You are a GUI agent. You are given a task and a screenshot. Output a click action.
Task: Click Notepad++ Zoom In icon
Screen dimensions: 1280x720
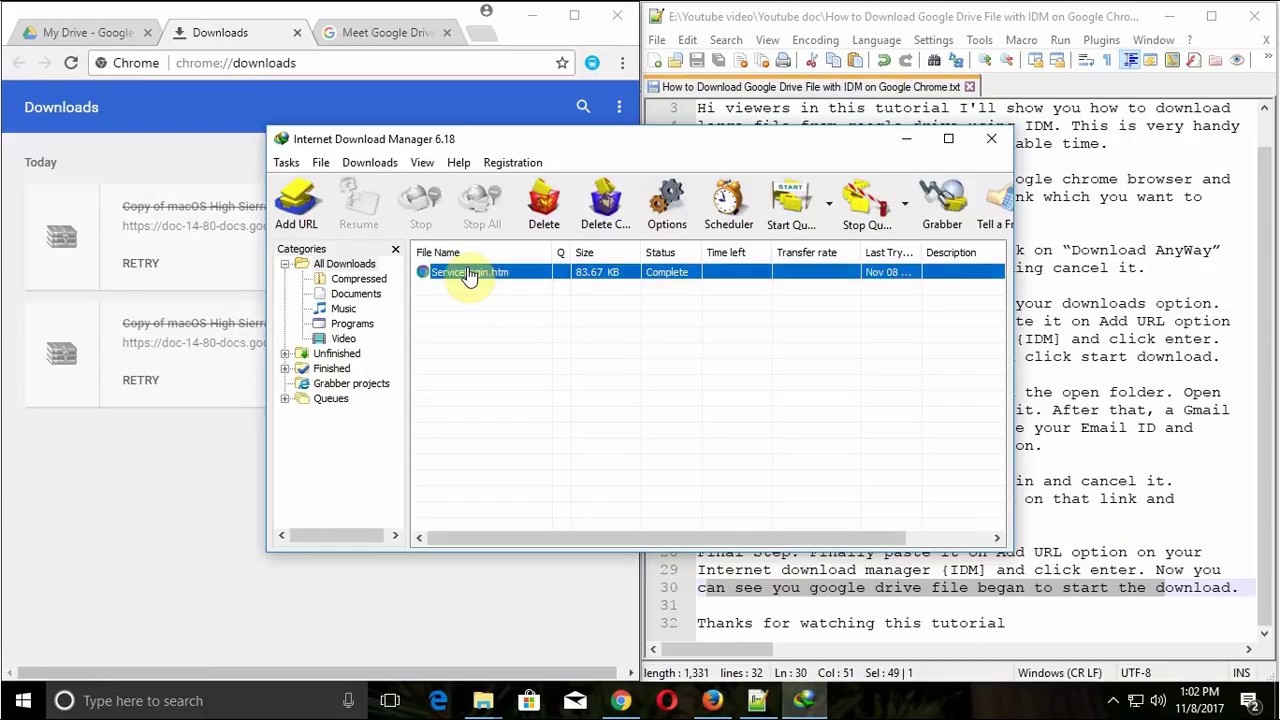pyautogui.click(x=985, y=61)
